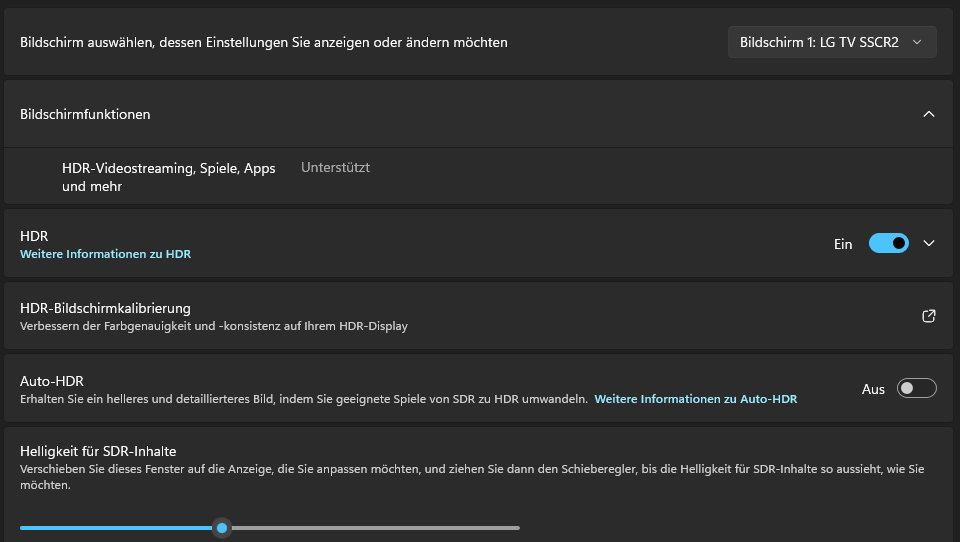Click the 'Ein' label next to HDR
This screenshot has width=960, height=542.
point(843,244)
